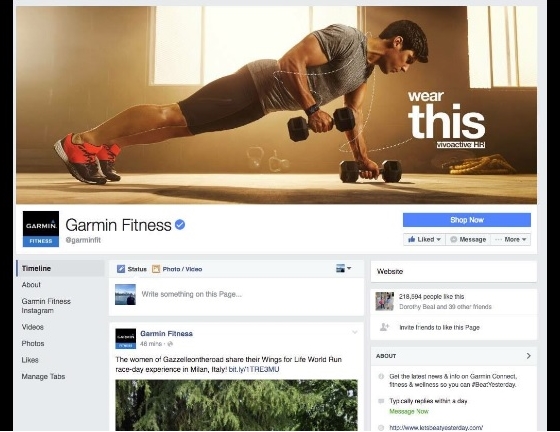The width and height of the screenshot is (560, 432).
Task: Click the Shop Now button
Action: point(467,220)
